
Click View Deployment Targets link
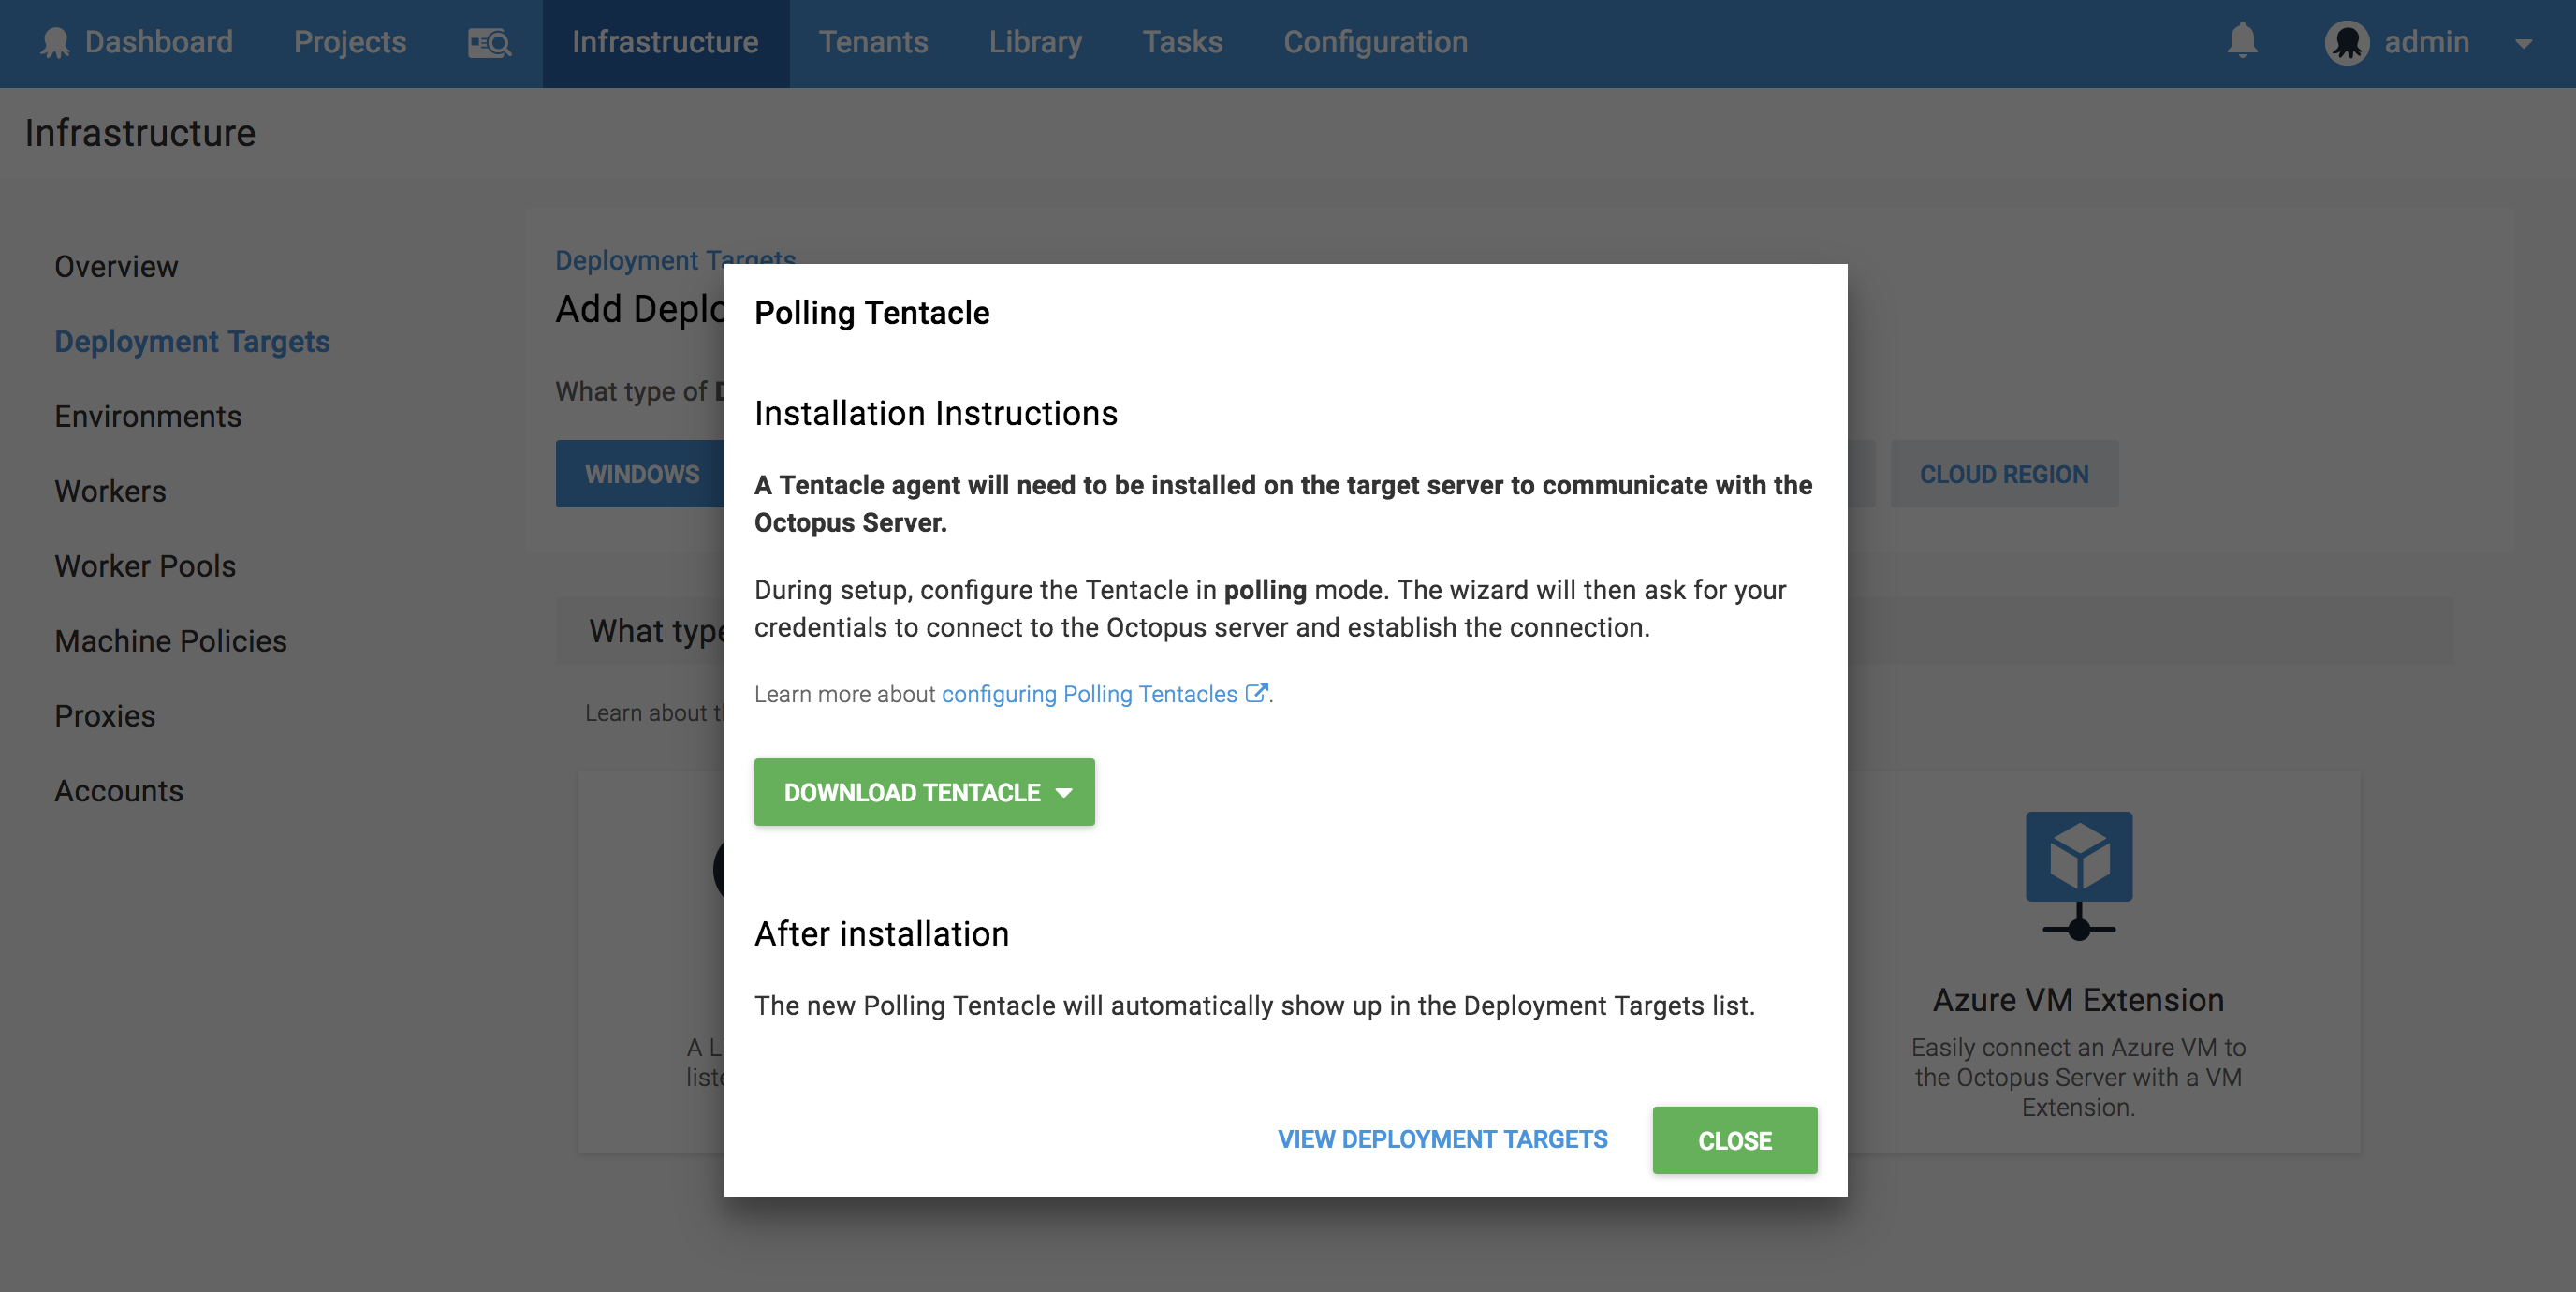coord(1442,1139)
